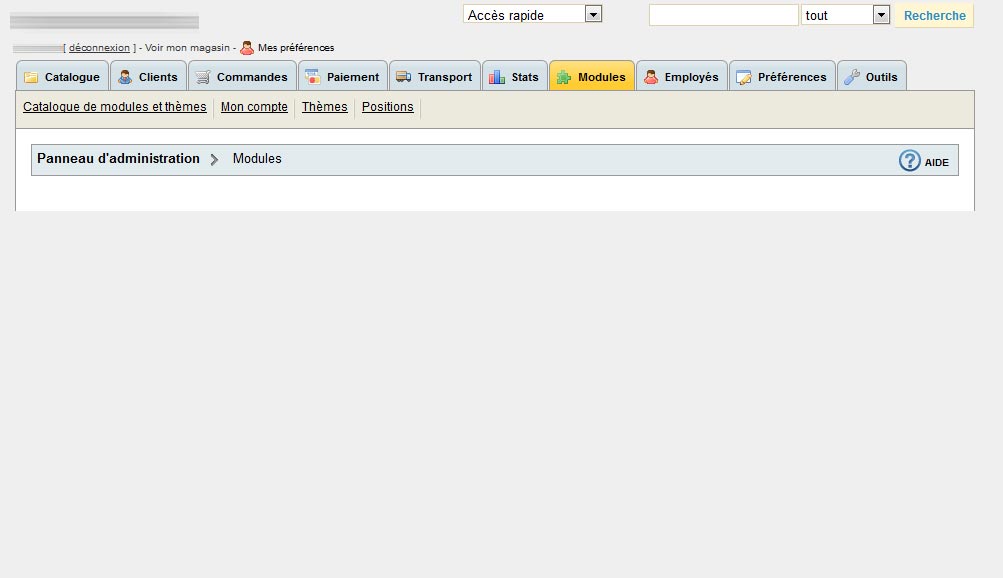Open the Thèmes submenu link
This screenshot has width=1003, height=578.
point(324,107)
